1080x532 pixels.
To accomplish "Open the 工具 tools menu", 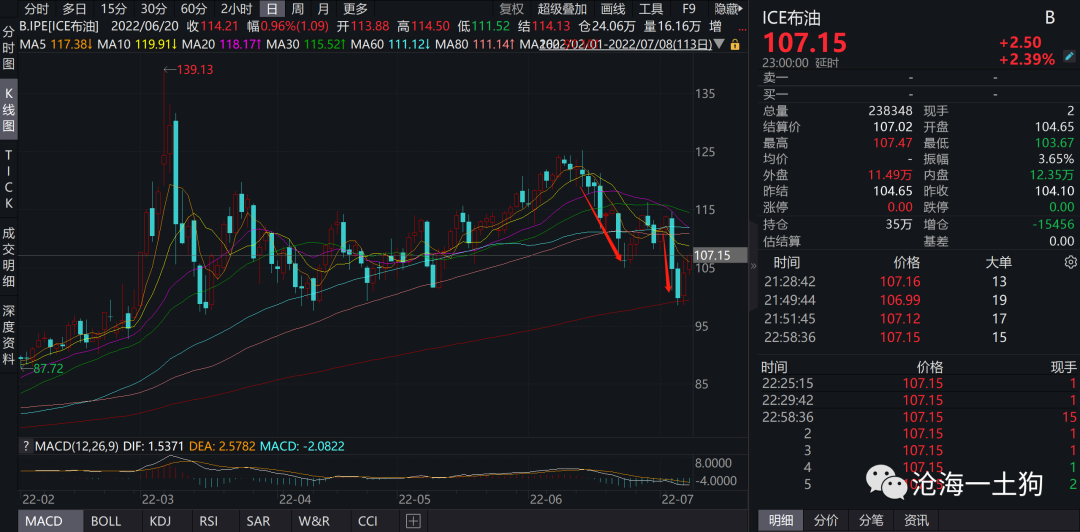I will [x=651, y=9].
